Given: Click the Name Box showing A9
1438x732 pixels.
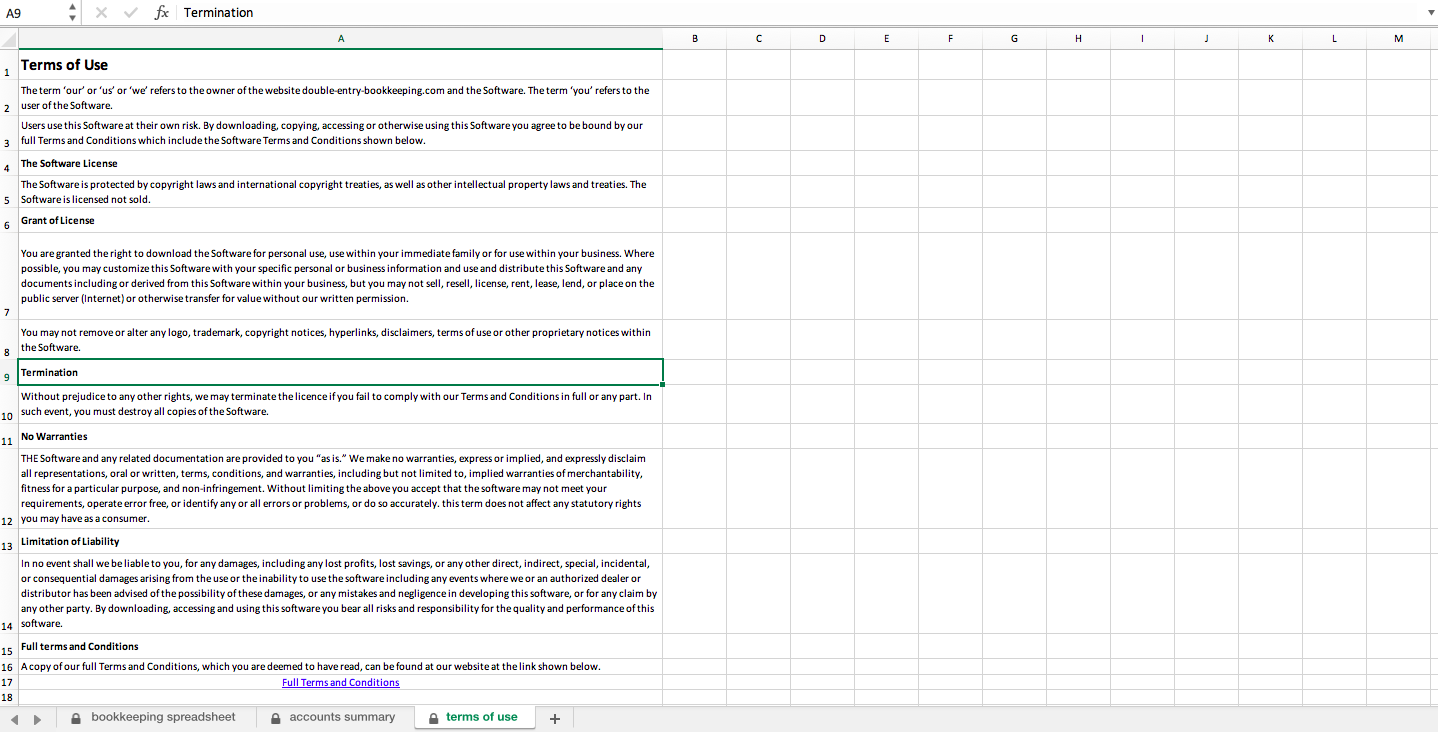Looking at the screenshot, I should 33,13.
